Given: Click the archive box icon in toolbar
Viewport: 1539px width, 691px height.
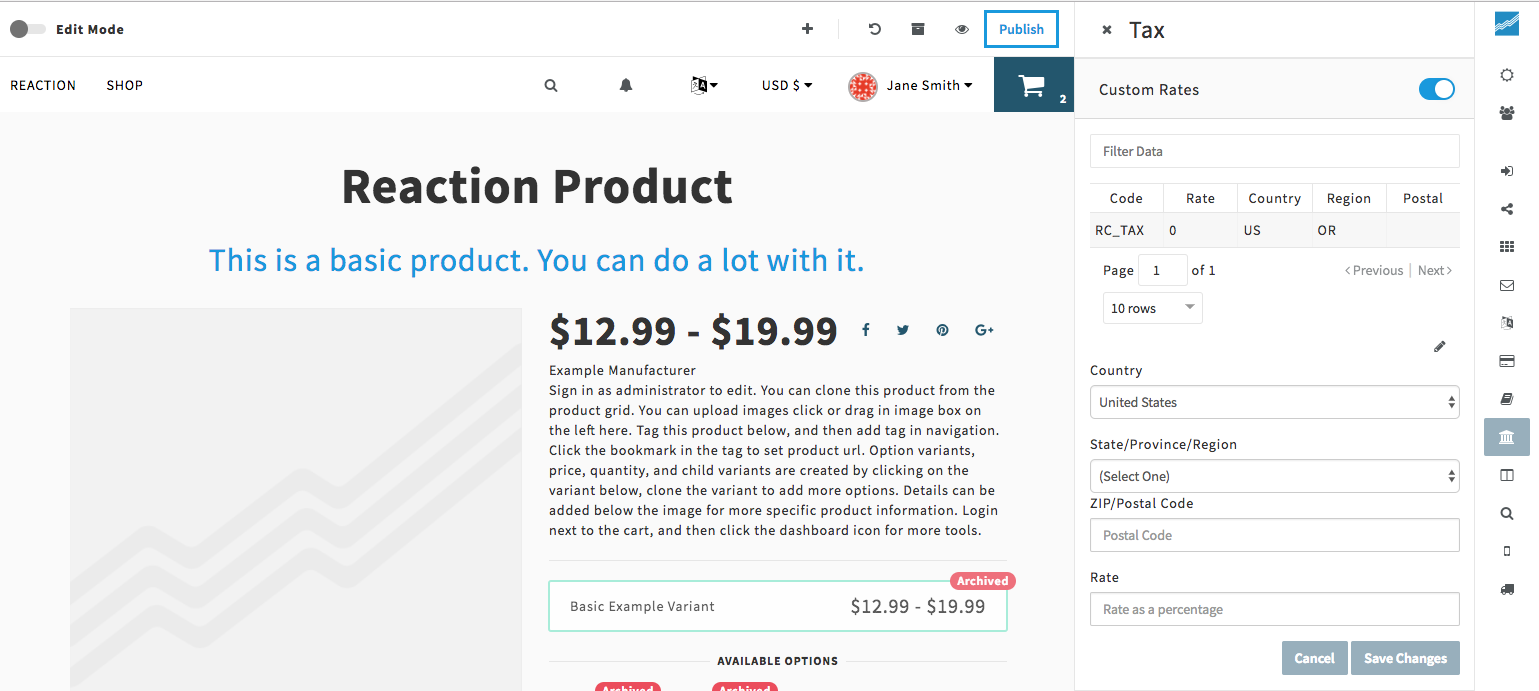Looking at the screenshot, I should pos(918,29).
